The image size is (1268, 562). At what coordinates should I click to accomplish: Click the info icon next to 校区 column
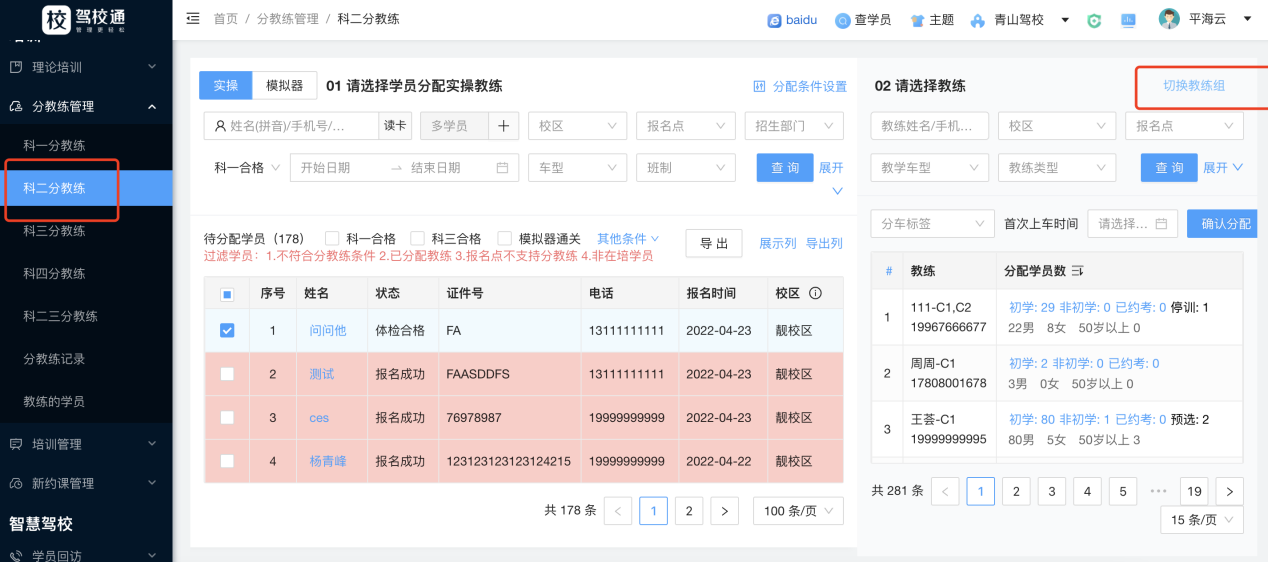815,294
